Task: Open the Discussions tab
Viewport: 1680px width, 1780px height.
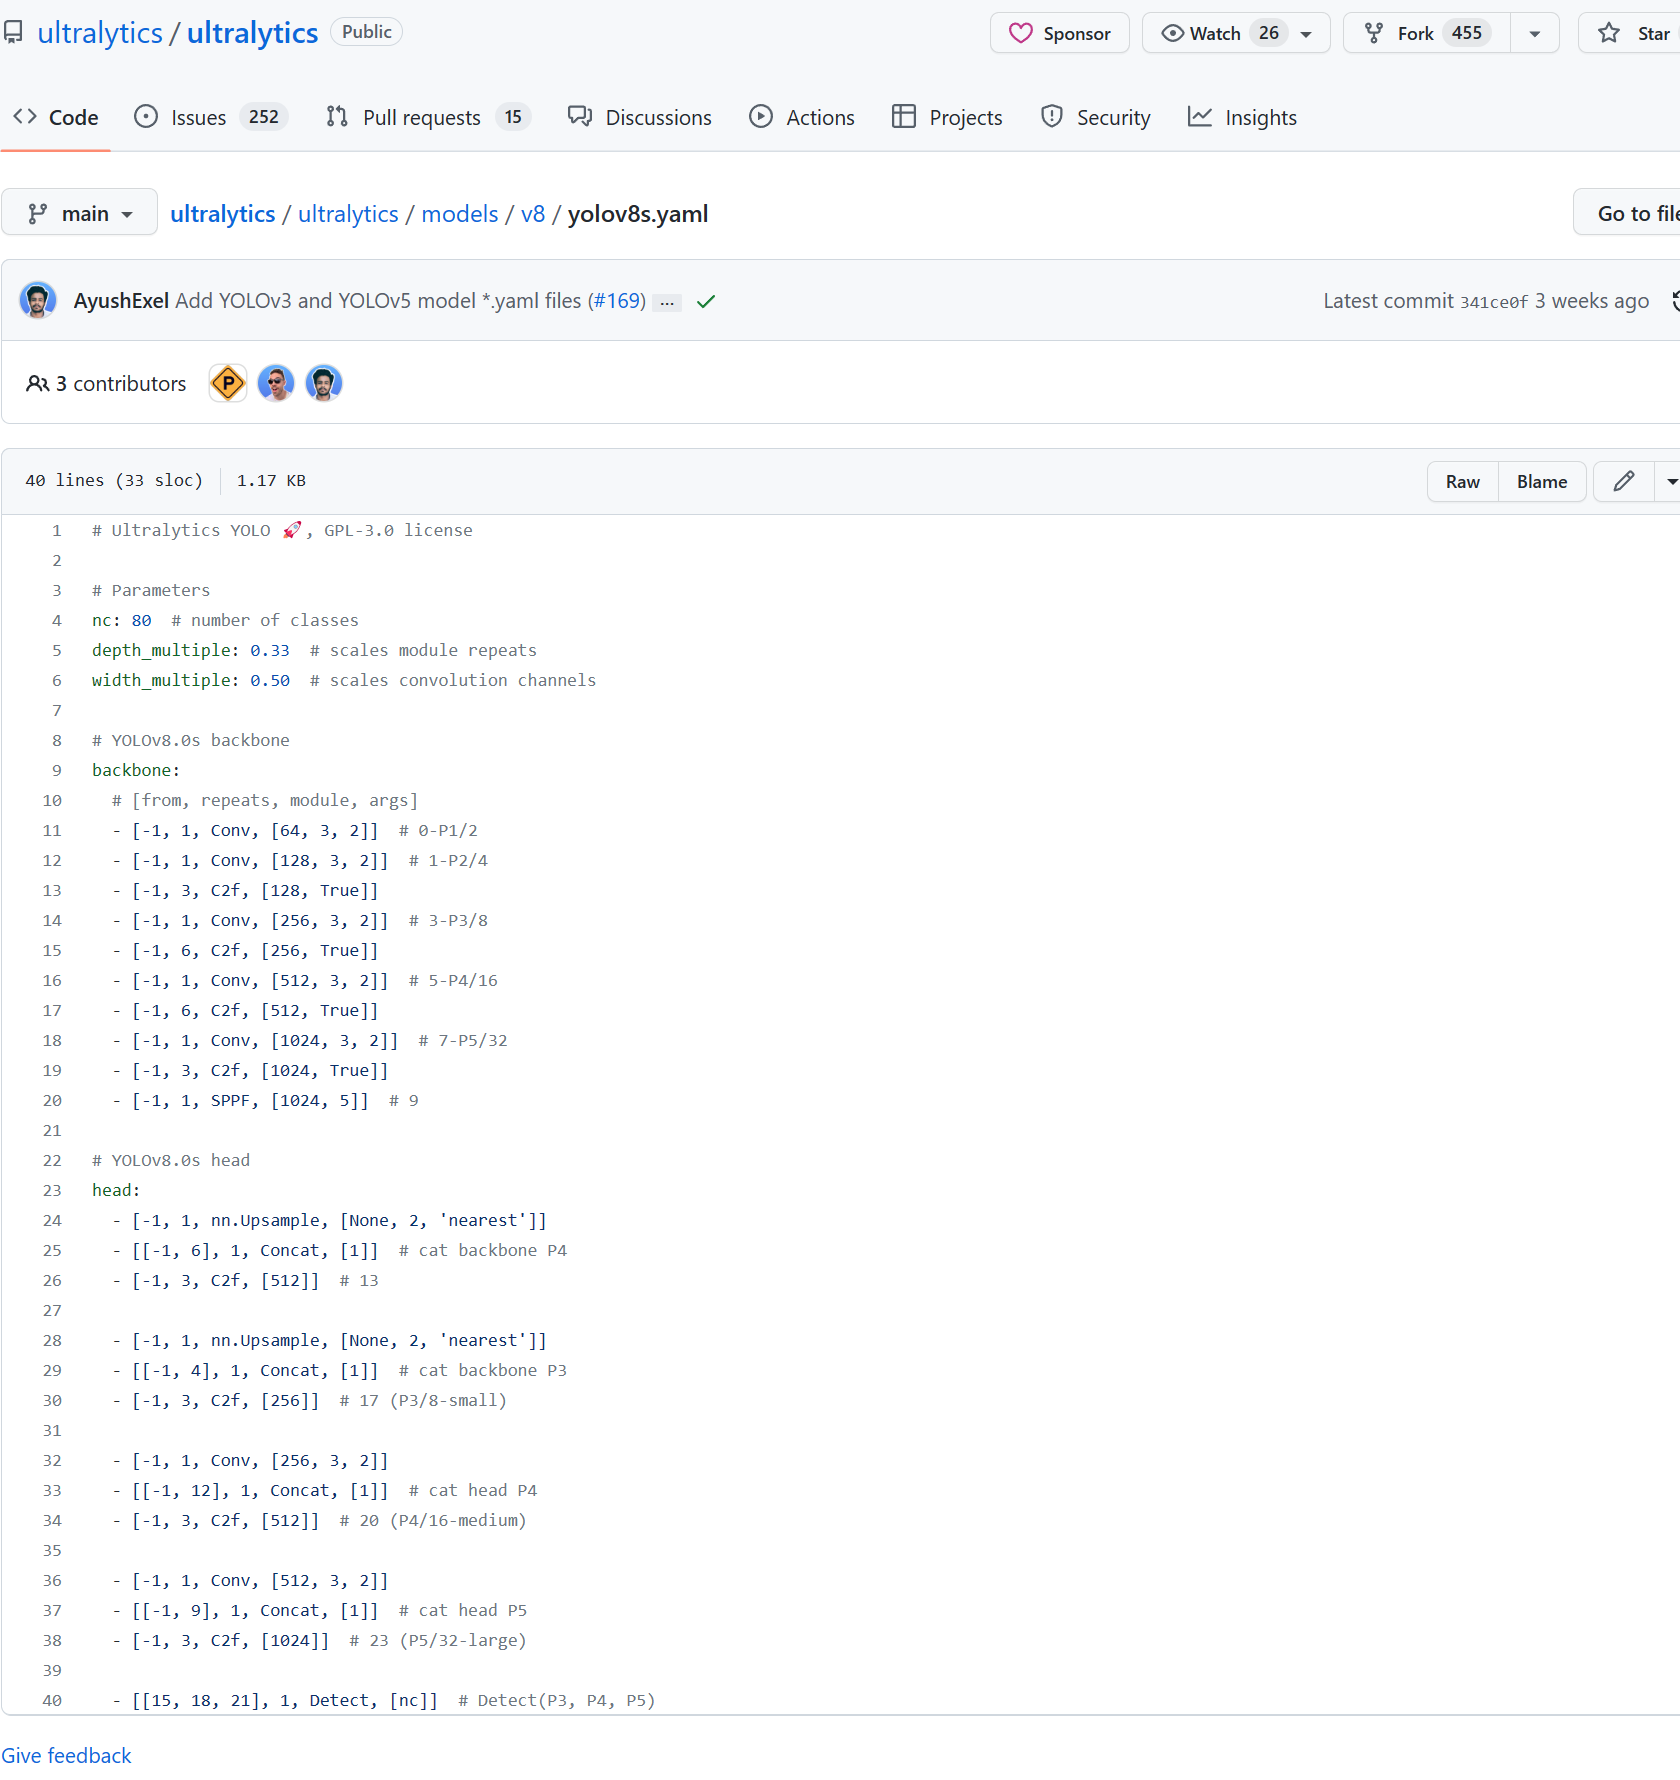Action: (x=640, y=117)
